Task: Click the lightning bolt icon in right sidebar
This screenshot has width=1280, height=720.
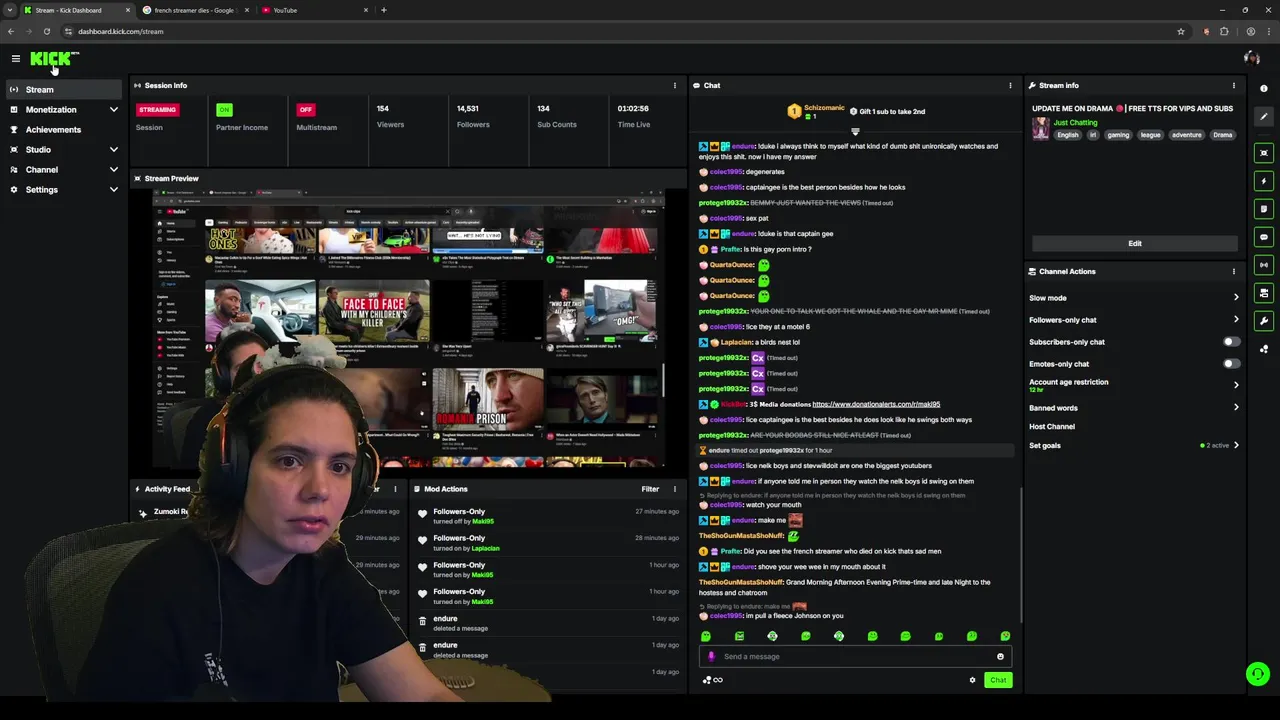Action: point(1264,181)
